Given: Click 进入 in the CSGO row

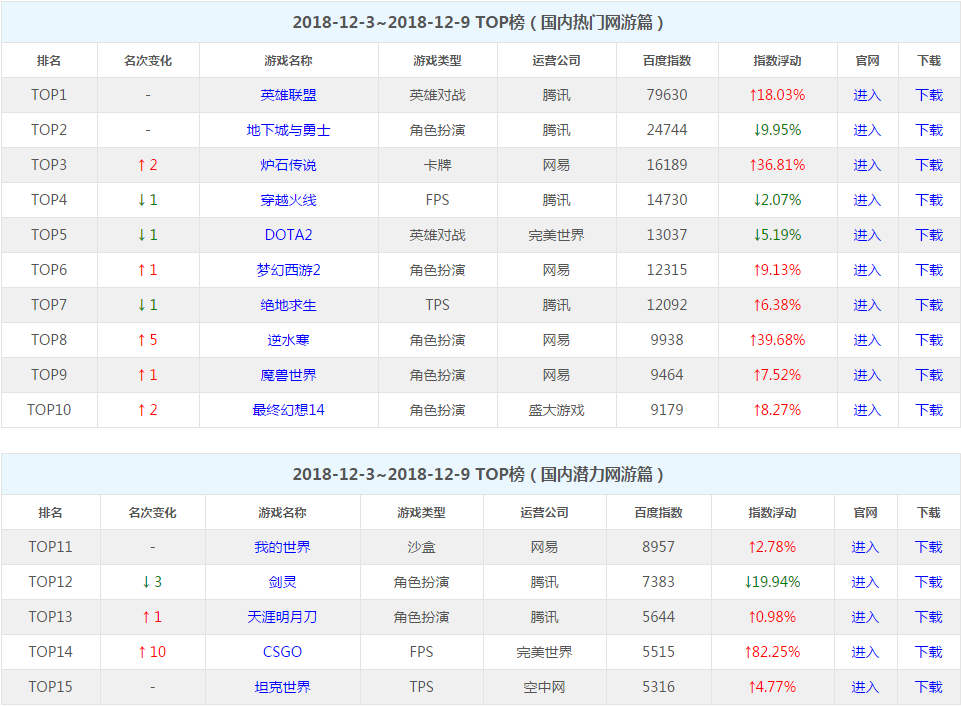Looking at the screenshot, I should [865, 651].
